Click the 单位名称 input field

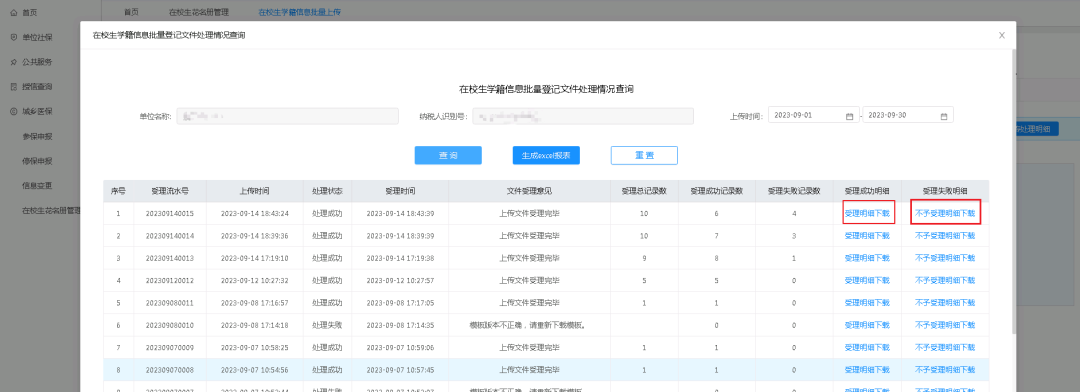tap(287, 116)
